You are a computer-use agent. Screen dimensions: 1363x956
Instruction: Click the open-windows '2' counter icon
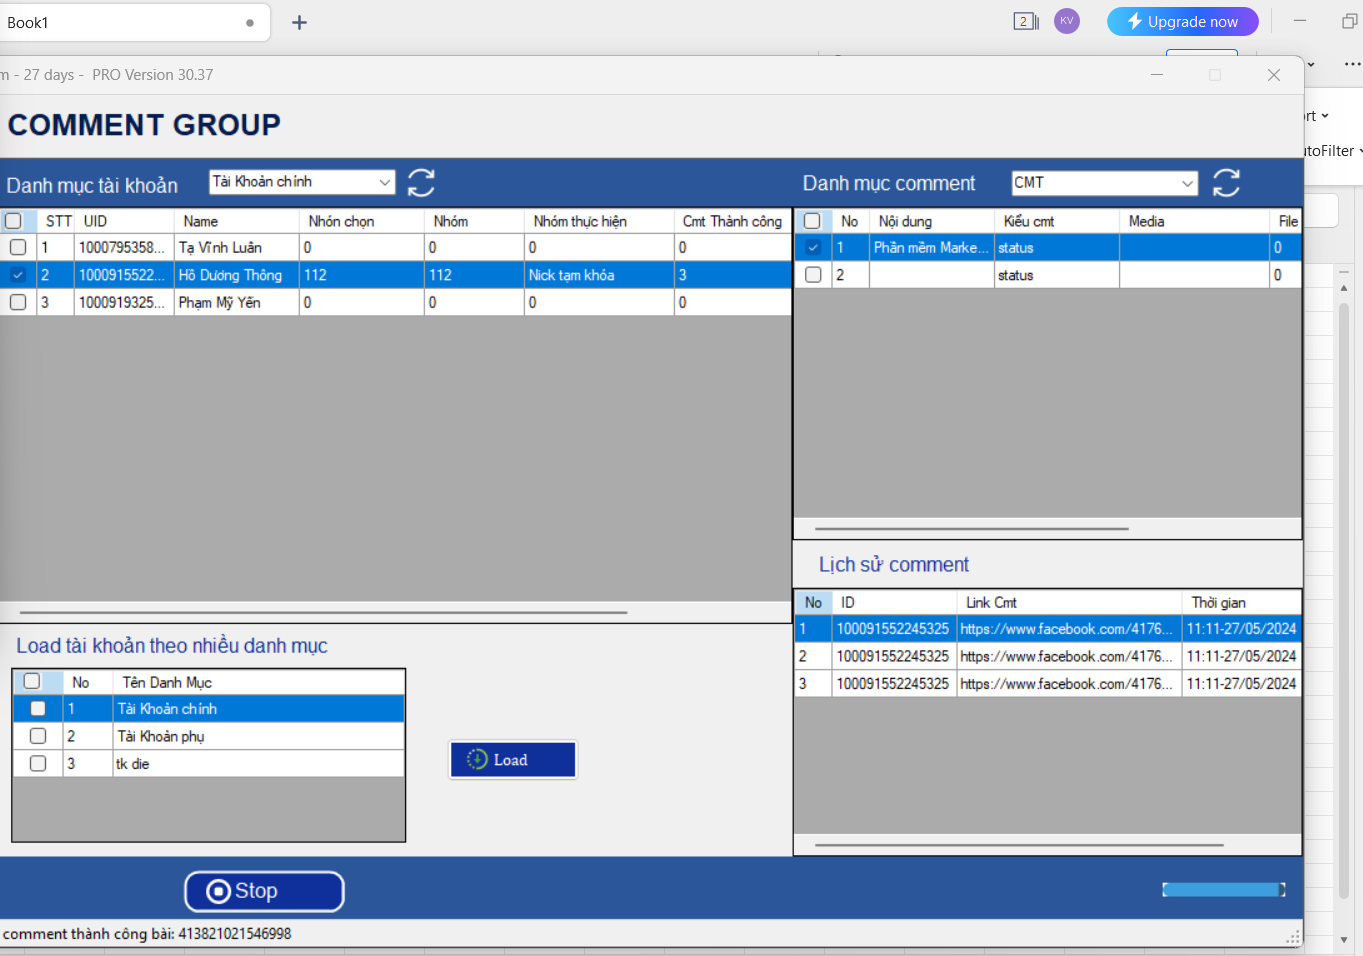click(1024, 21)
